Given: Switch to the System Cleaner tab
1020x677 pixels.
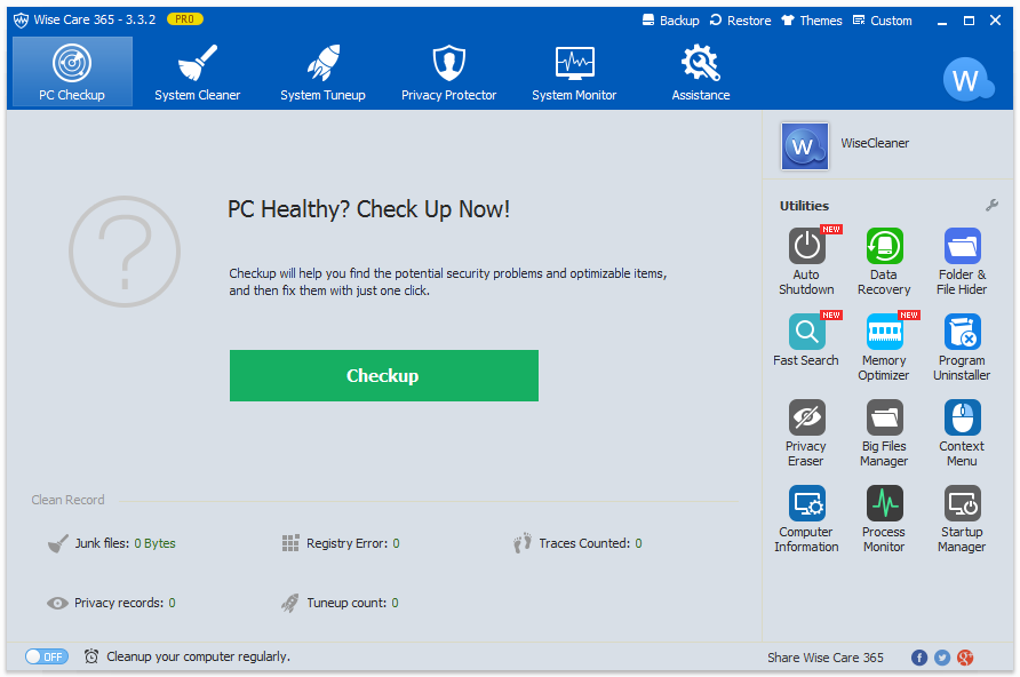Looking at the screenshot, I should (197, 73).
